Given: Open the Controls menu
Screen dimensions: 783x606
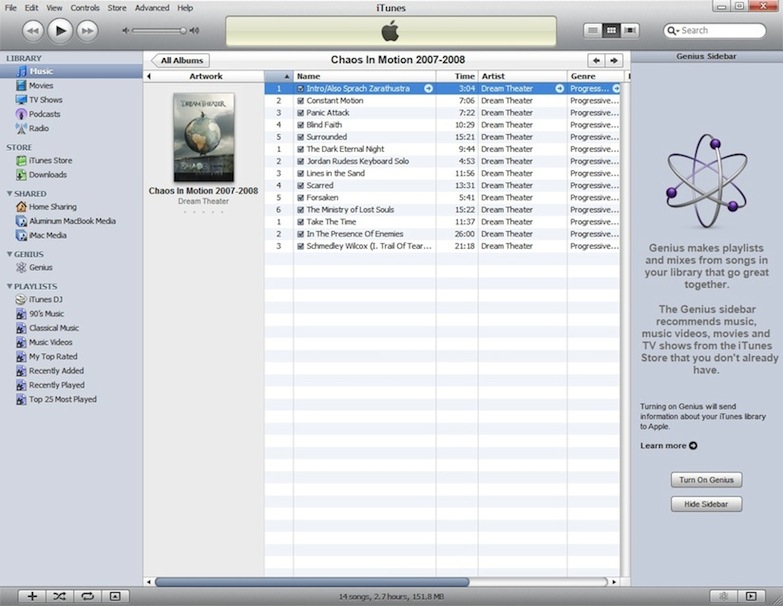Looking at the screenshot, I should click(x=85, y=8).
